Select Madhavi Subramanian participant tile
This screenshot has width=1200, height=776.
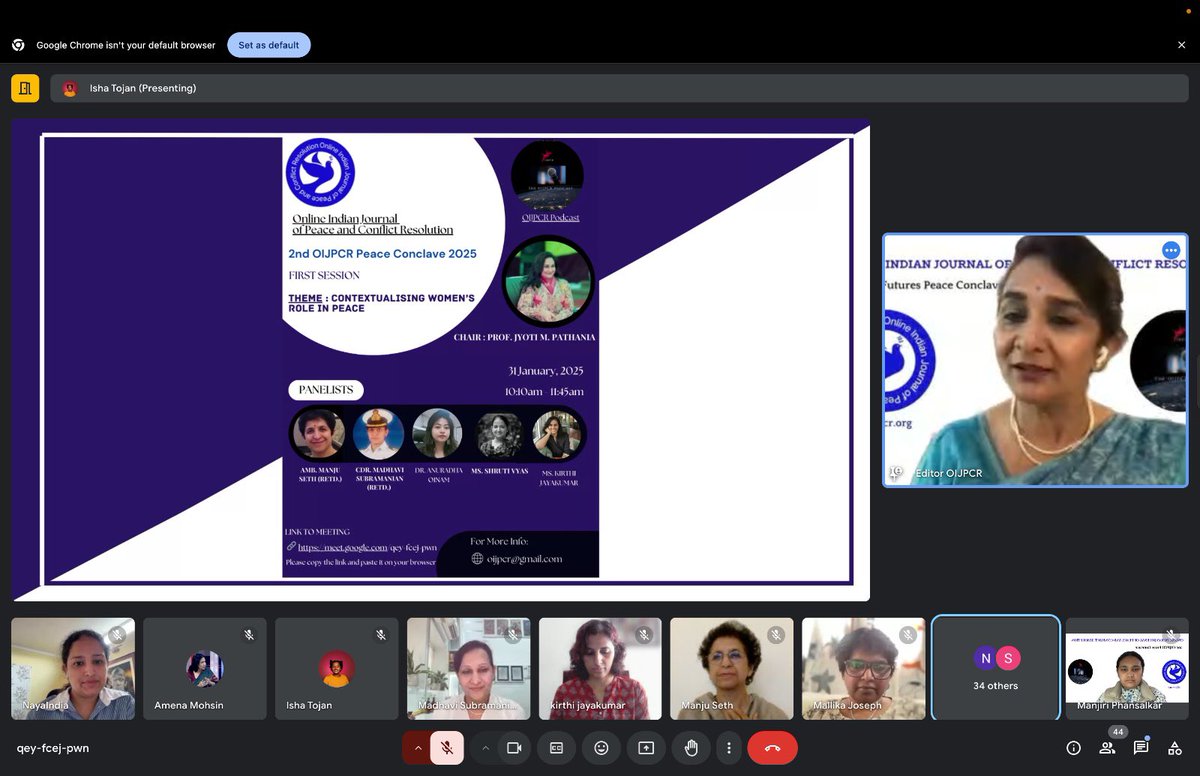pos(469,668)
